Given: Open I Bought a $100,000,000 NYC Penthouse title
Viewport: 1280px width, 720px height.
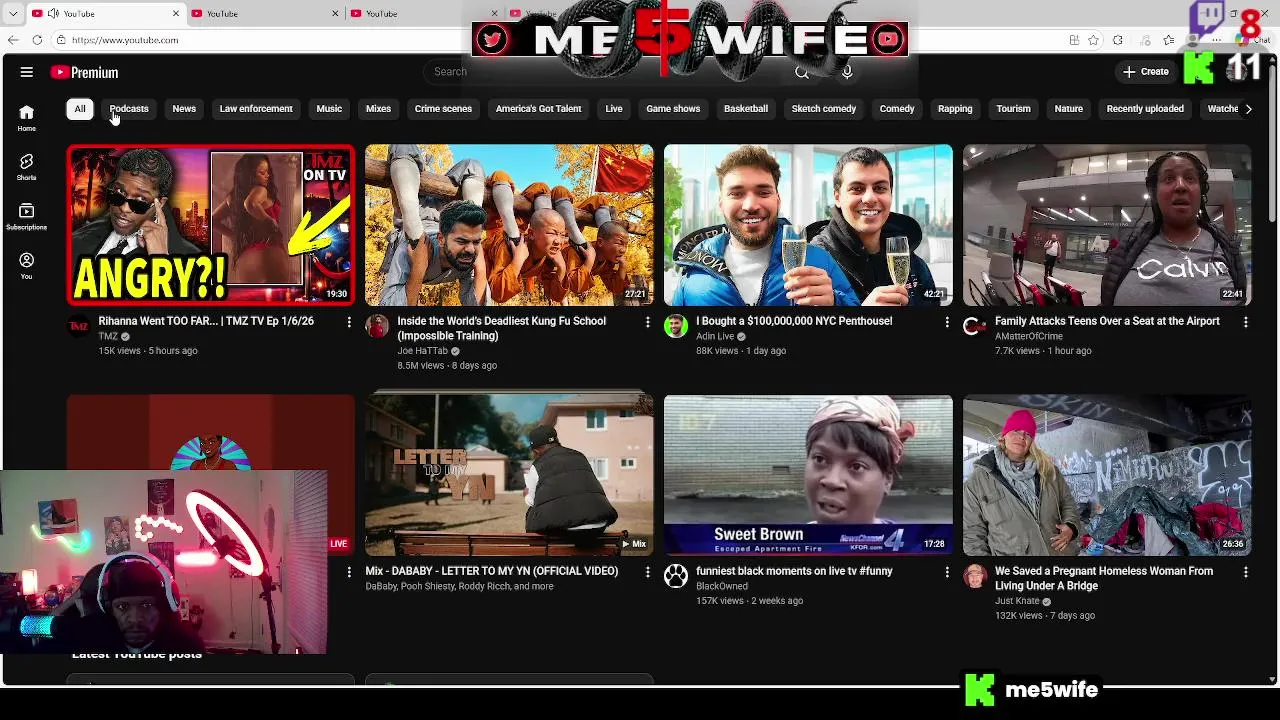Looking at the screenshot, I should click(794, 321).
